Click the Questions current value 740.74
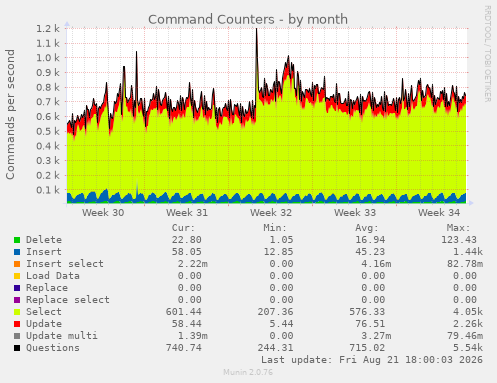The height and width of the screenshot is (383, 497). point(184,348)
